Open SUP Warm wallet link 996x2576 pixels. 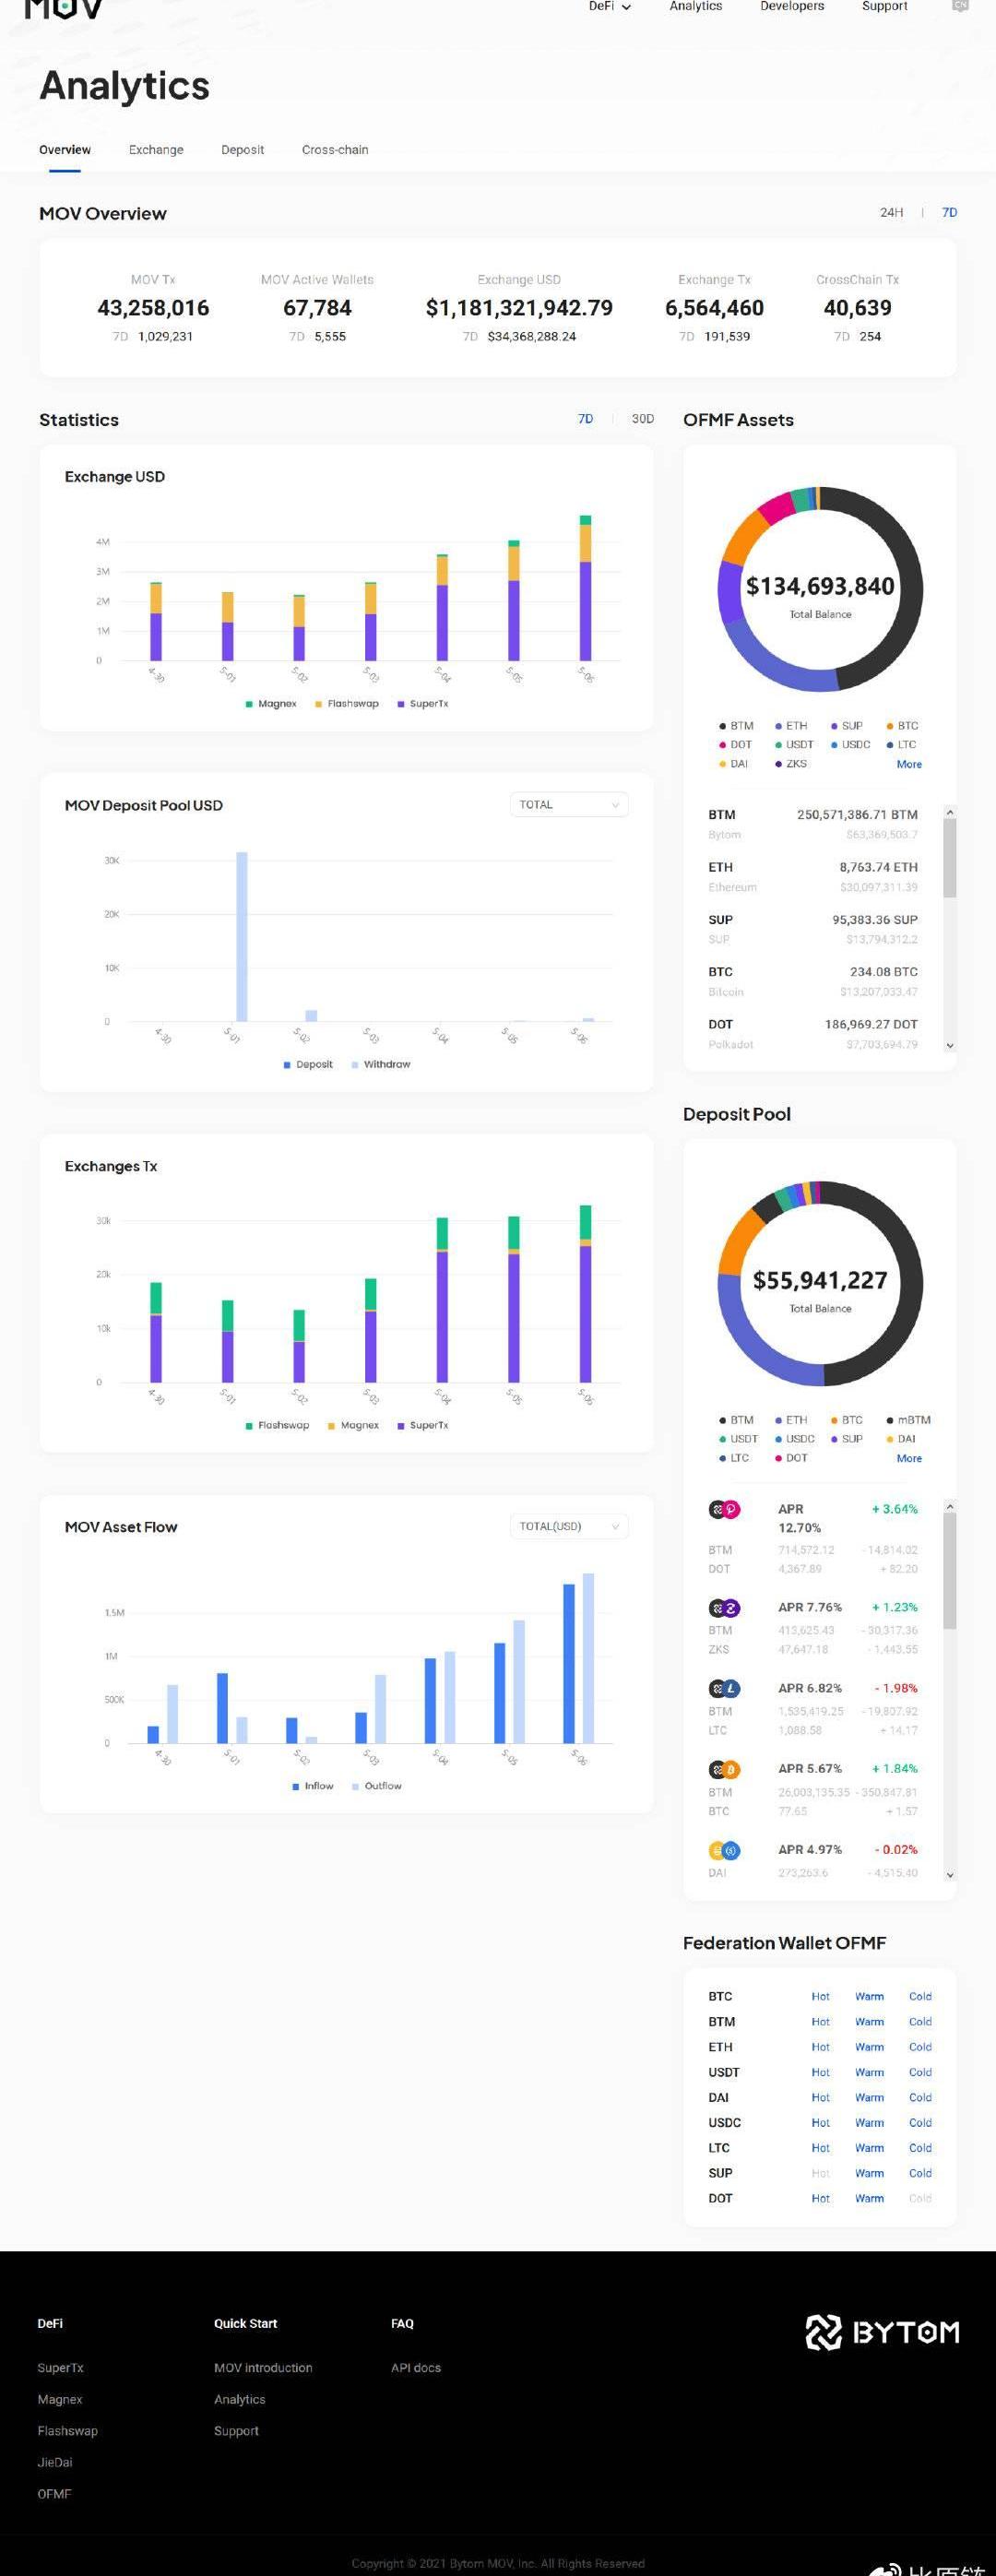869,2173
